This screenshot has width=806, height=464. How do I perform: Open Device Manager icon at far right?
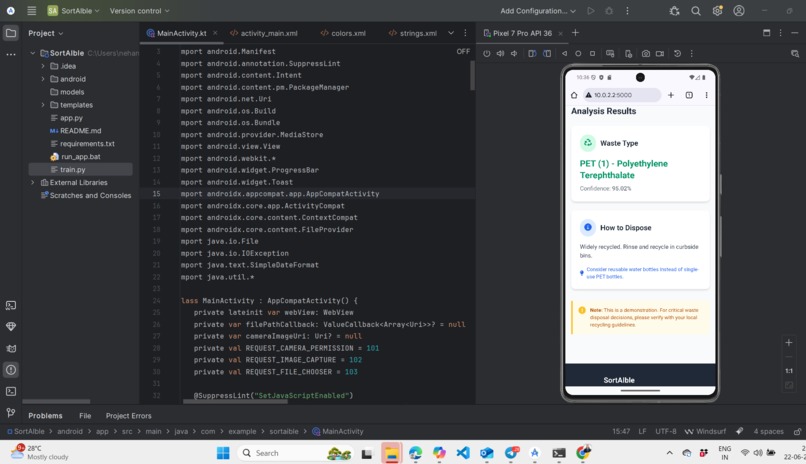[795, 53]
